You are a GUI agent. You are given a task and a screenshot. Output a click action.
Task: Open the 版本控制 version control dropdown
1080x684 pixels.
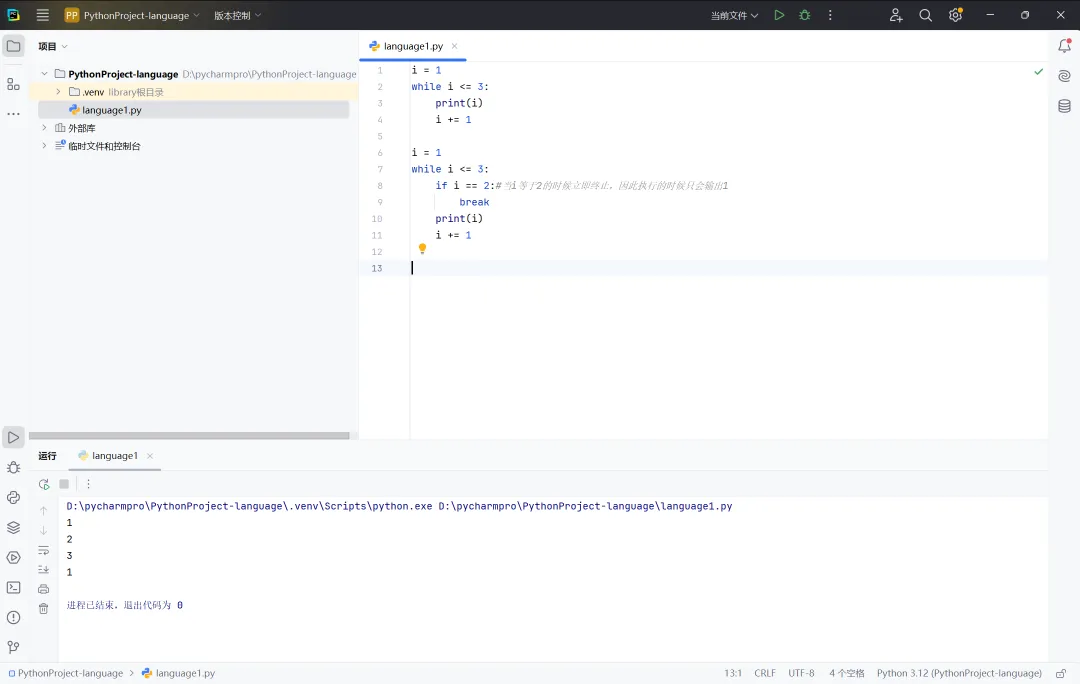tap(238, 15)
